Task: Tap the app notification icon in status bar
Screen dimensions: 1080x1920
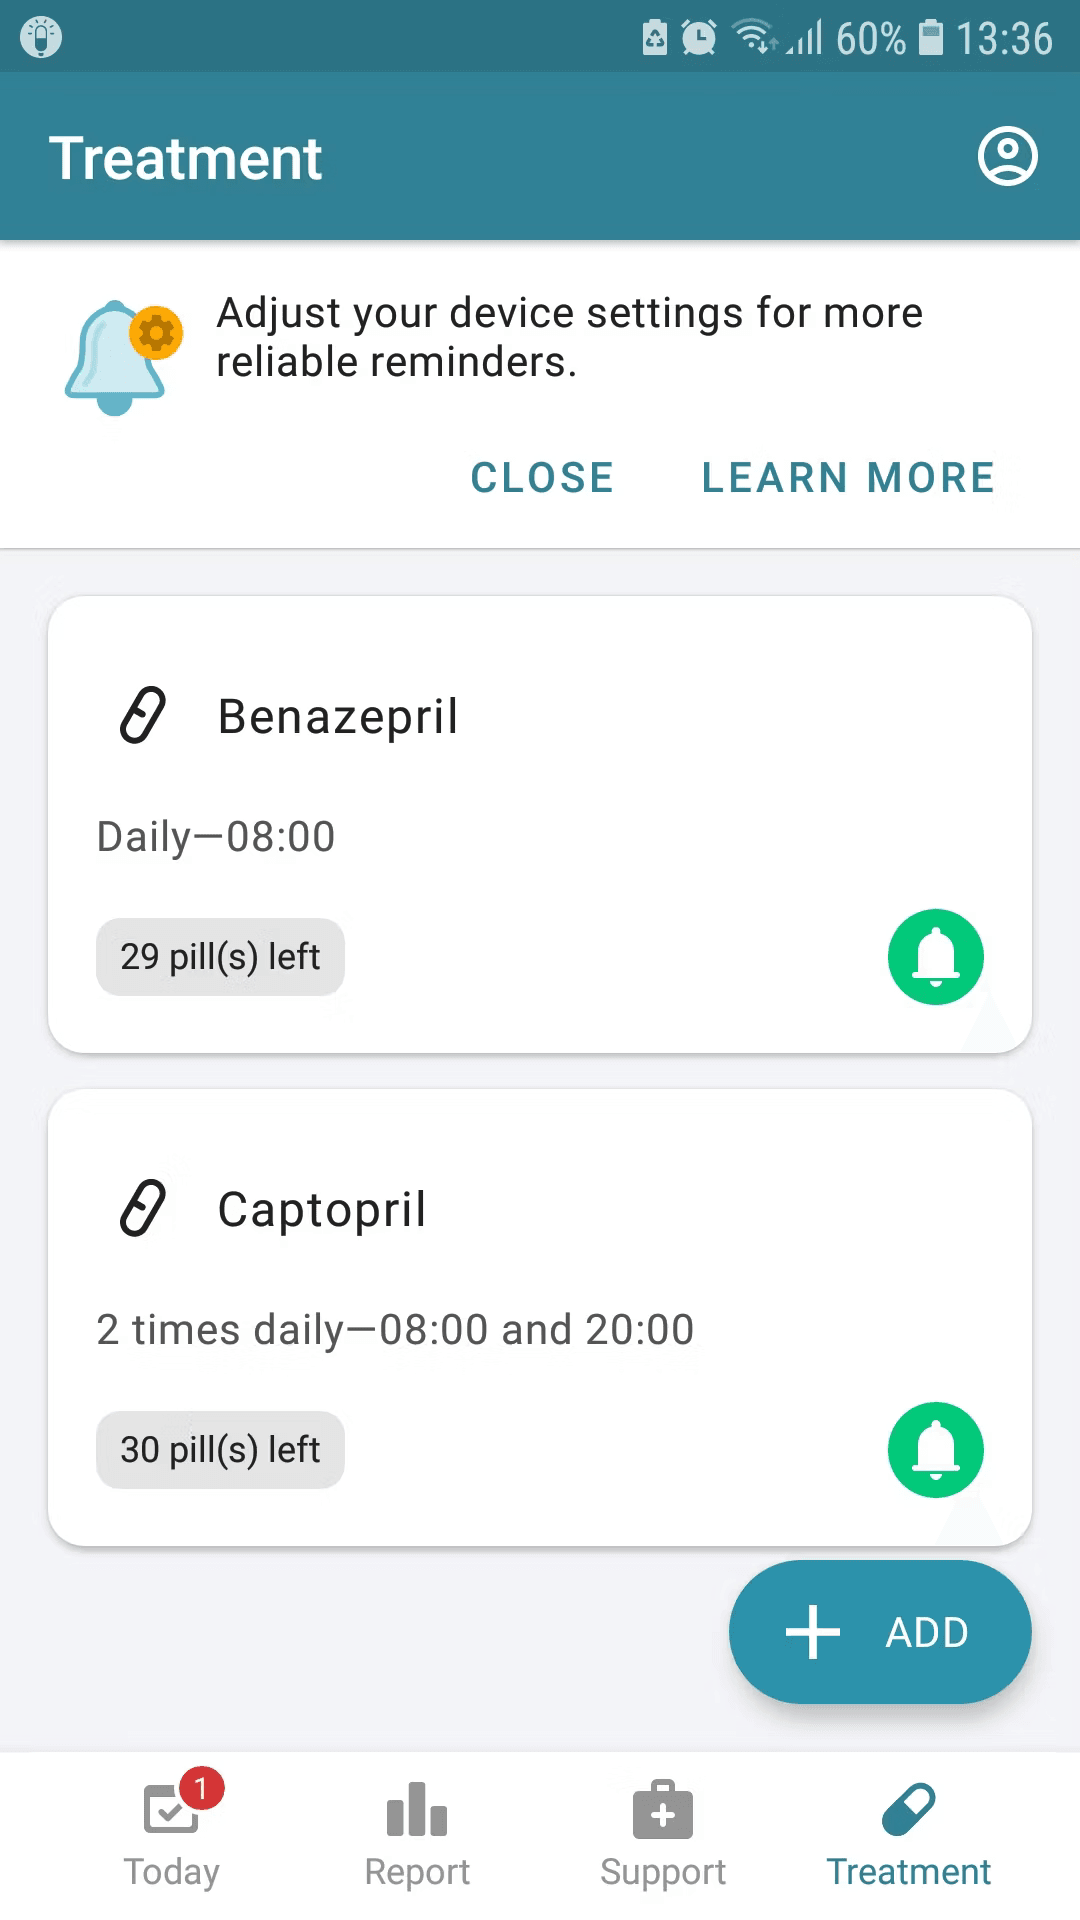Action: click(41, 38)
